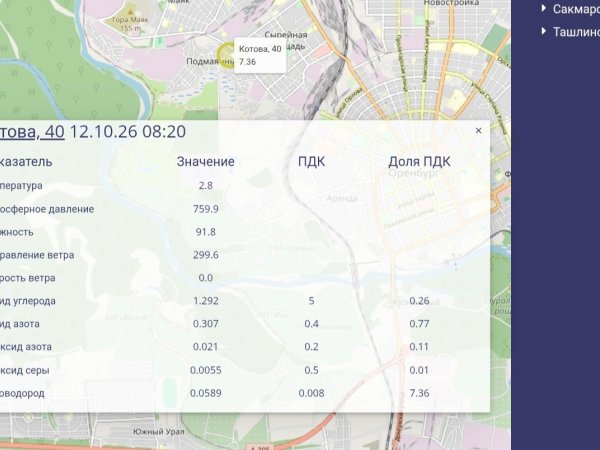Expand the Сакмарс… tree item arrow
This screenshot has width=600, height=450.
(x=544, y=8)
